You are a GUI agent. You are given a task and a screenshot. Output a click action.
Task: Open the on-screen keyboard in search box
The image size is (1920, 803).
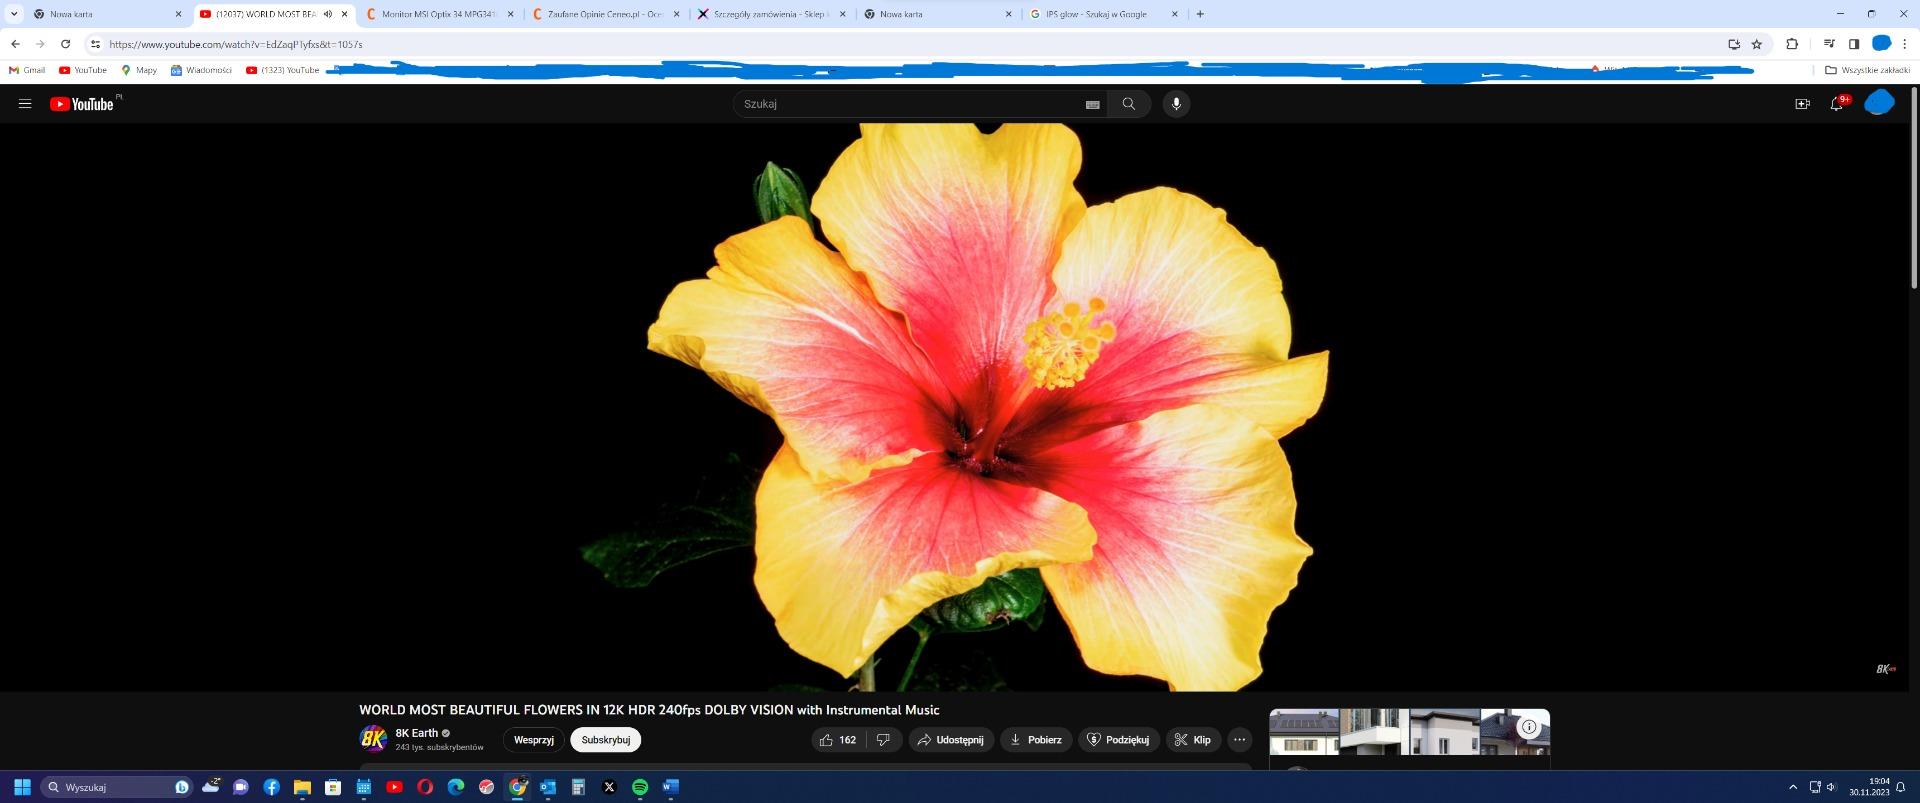pyautogui.click(x=1092, y=104)
